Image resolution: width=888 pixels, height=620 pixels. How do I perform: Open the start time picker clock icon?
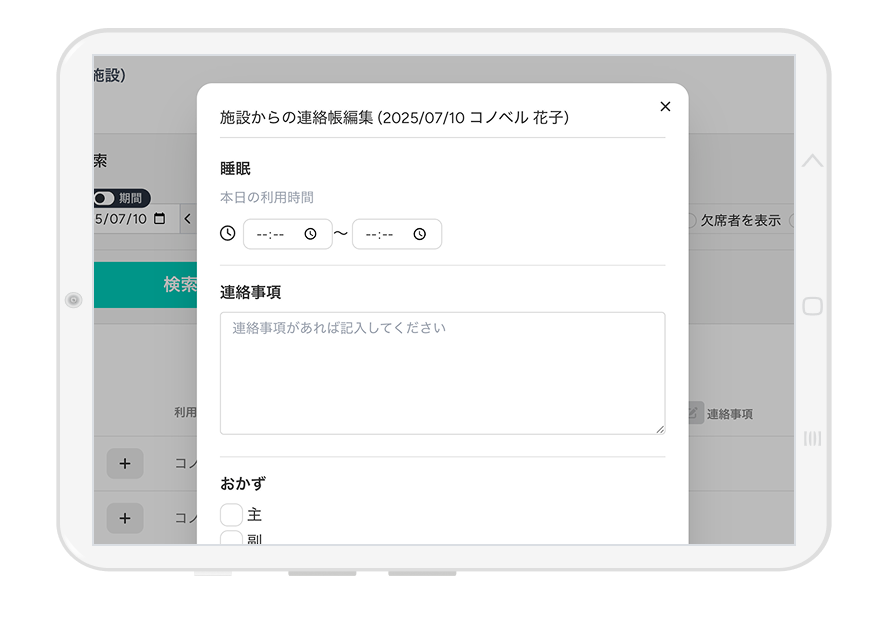[x=311, y=234]
